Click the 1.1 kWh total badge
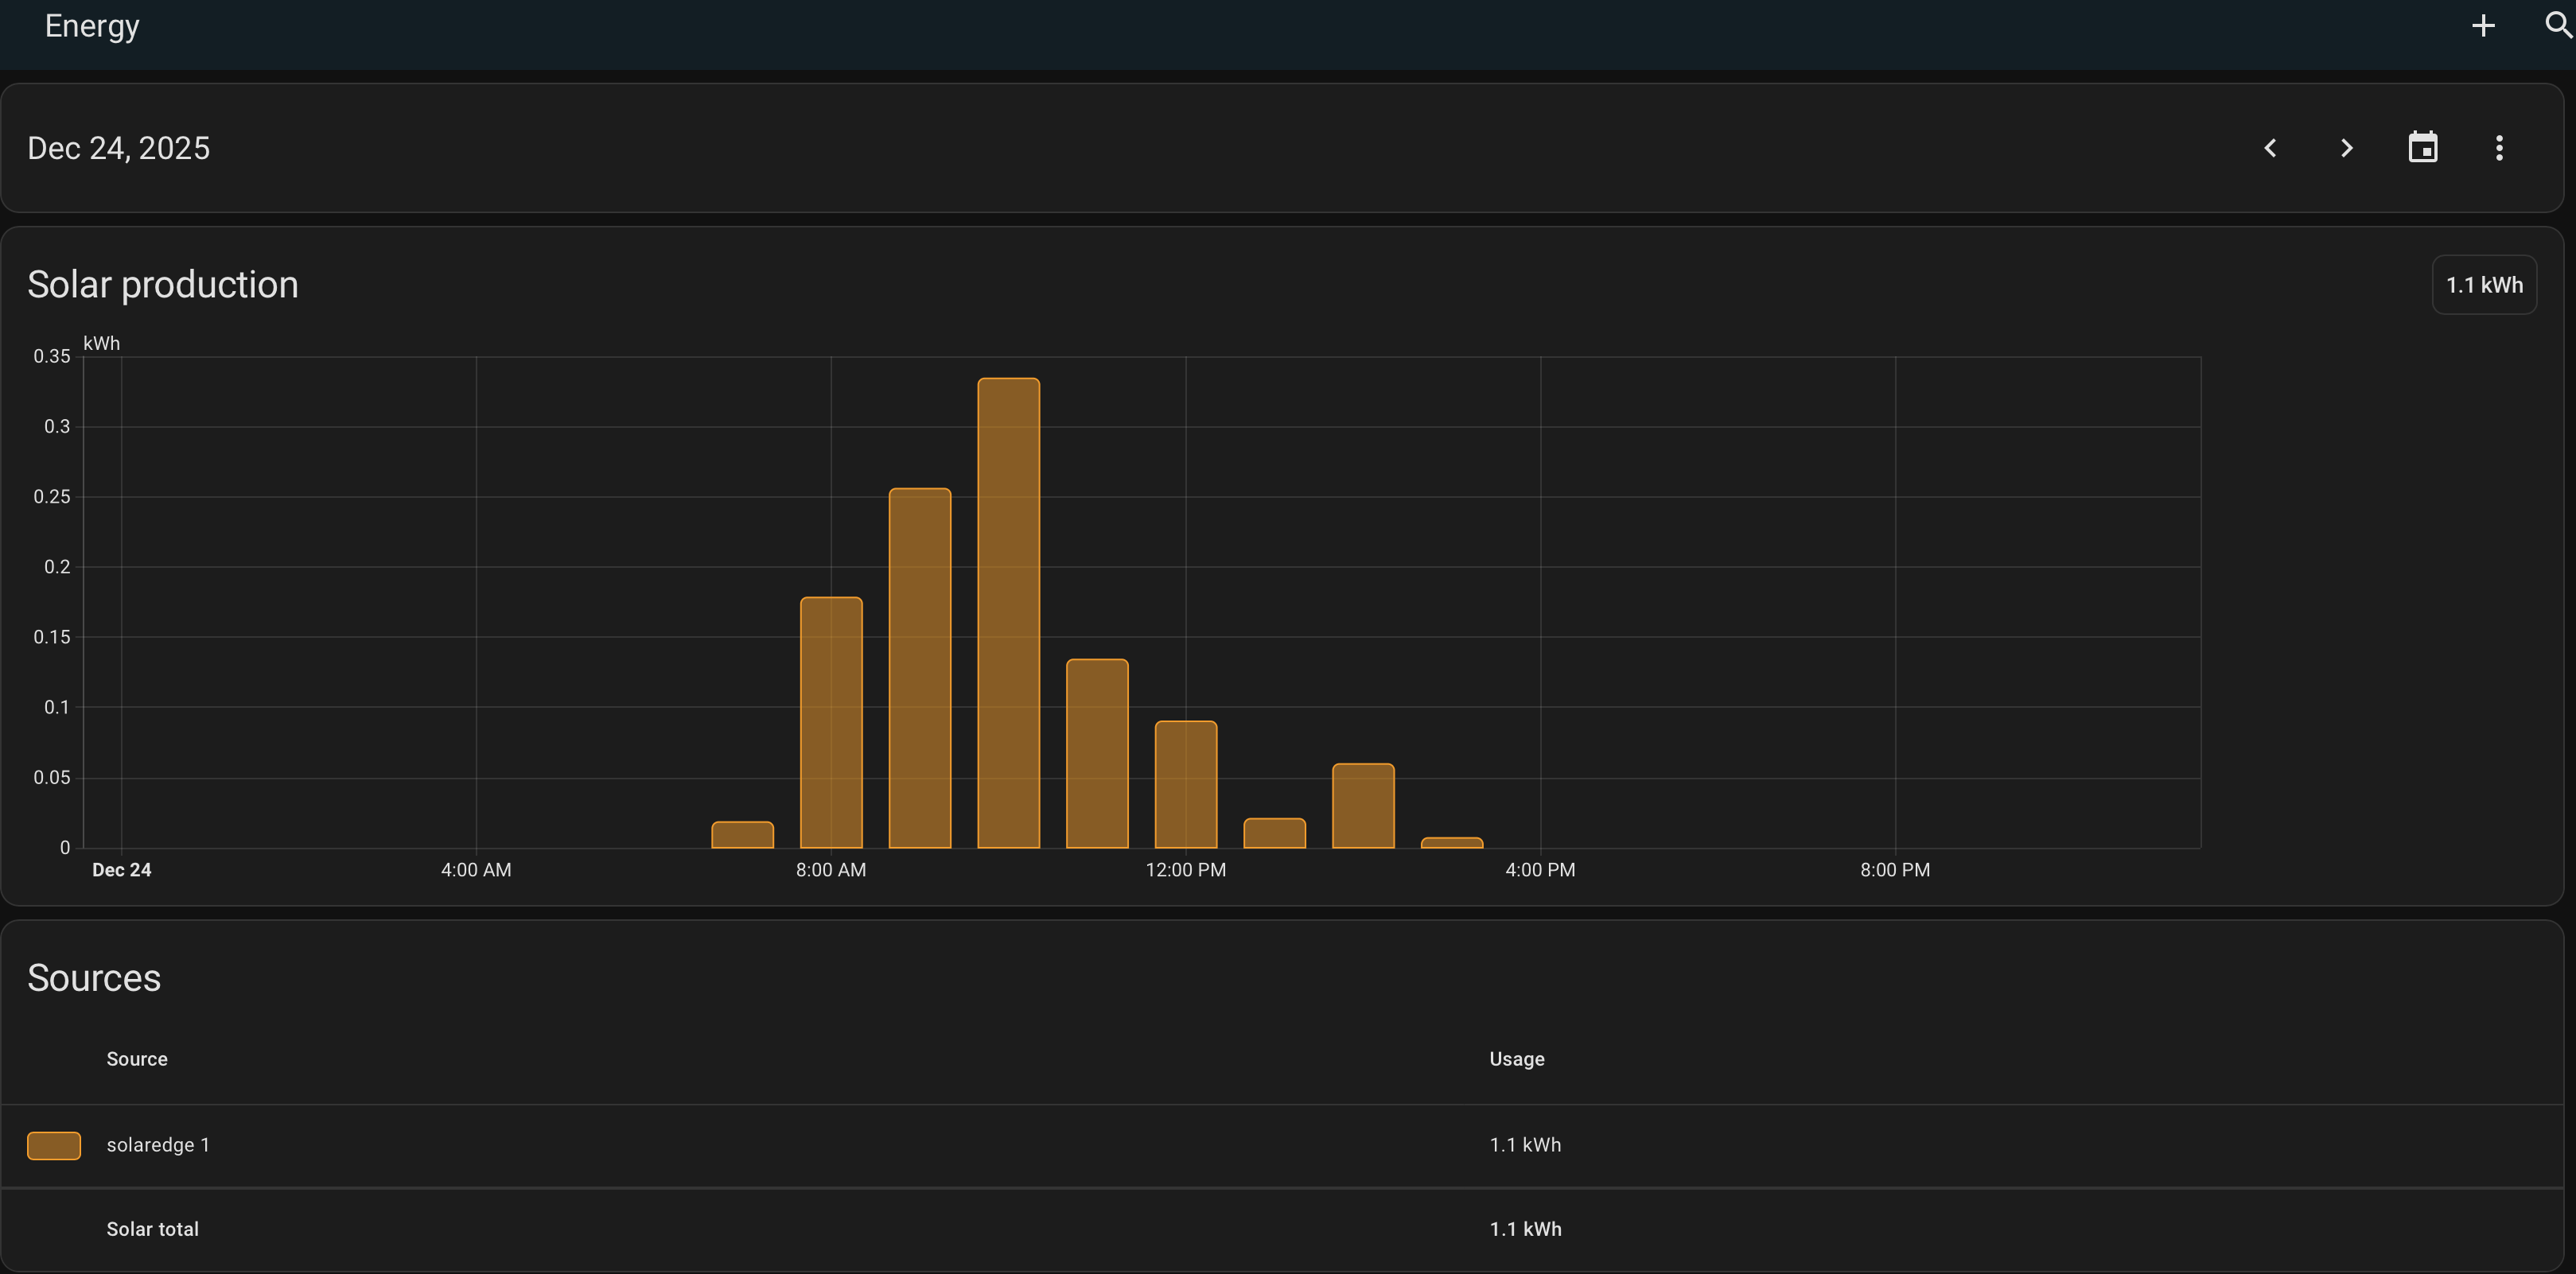Viewport: 2576px width, 1274px height. coord(2483,285)
